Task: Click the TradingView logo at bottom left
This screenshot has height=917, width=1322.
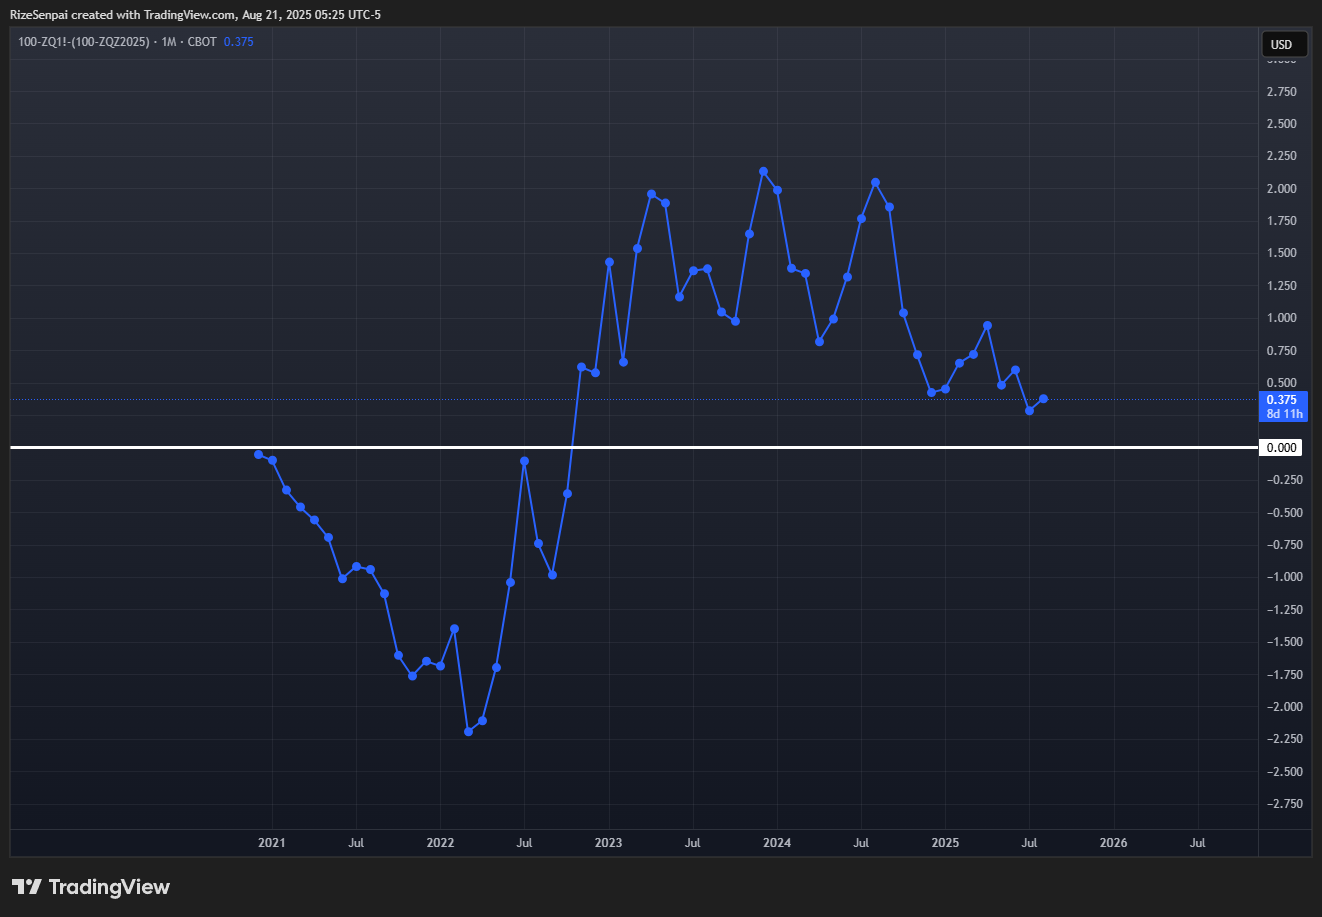Action: pyautogui.click(x=91, y=887)
